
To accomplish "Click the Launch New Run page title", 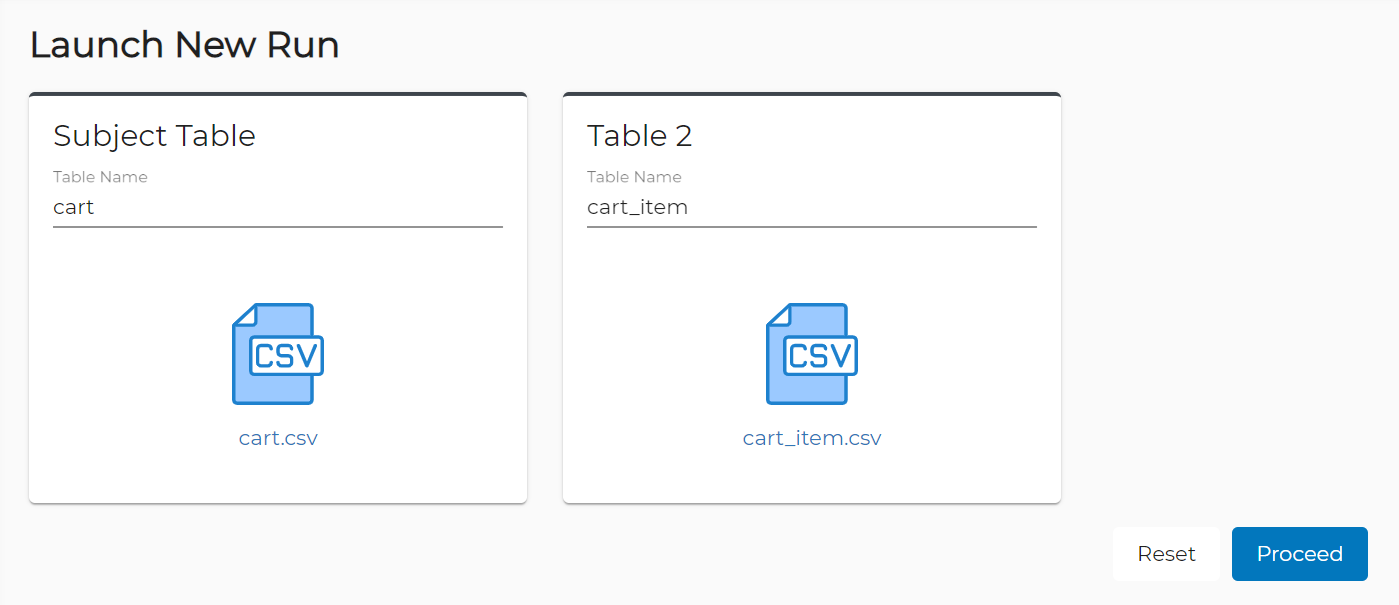I will 184,45.
